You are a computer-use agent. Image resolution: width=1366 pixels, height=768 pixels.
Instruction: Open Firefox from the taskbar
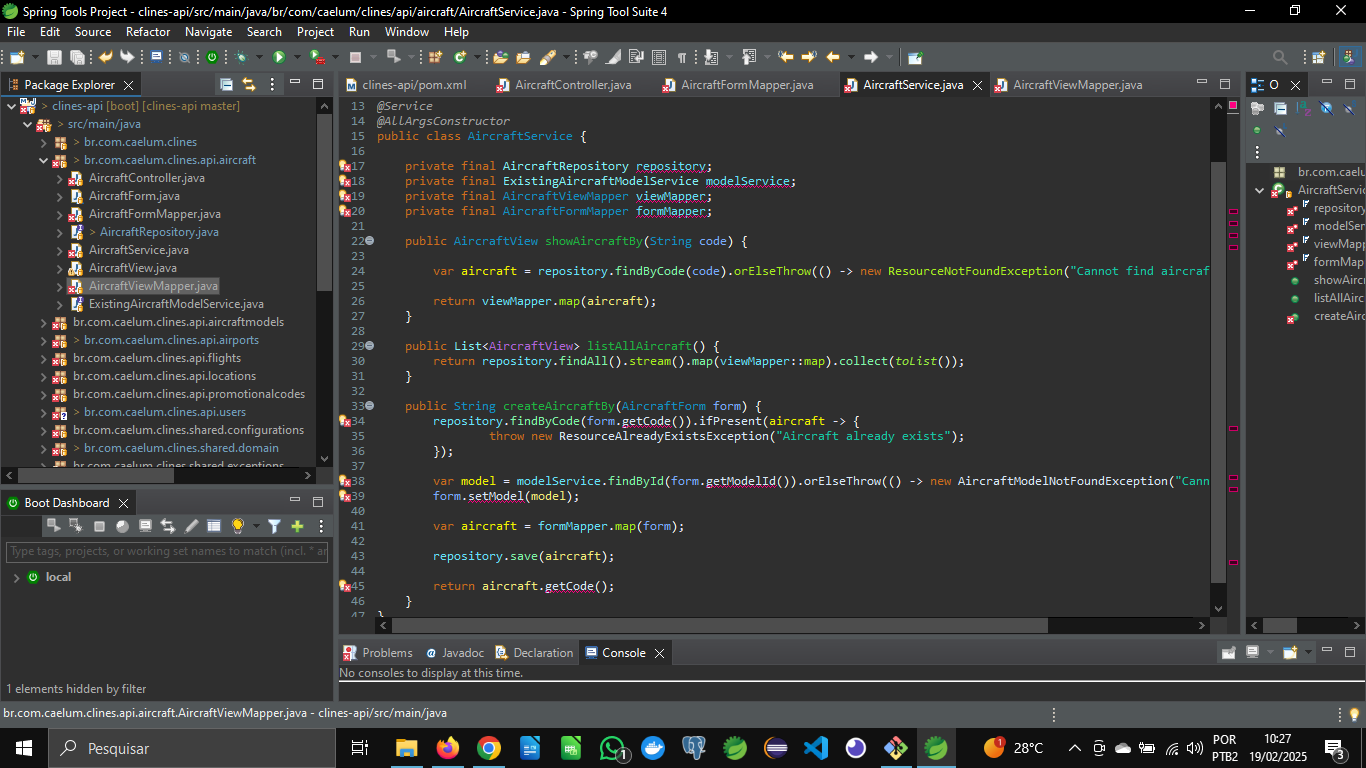tap(447, 748)
